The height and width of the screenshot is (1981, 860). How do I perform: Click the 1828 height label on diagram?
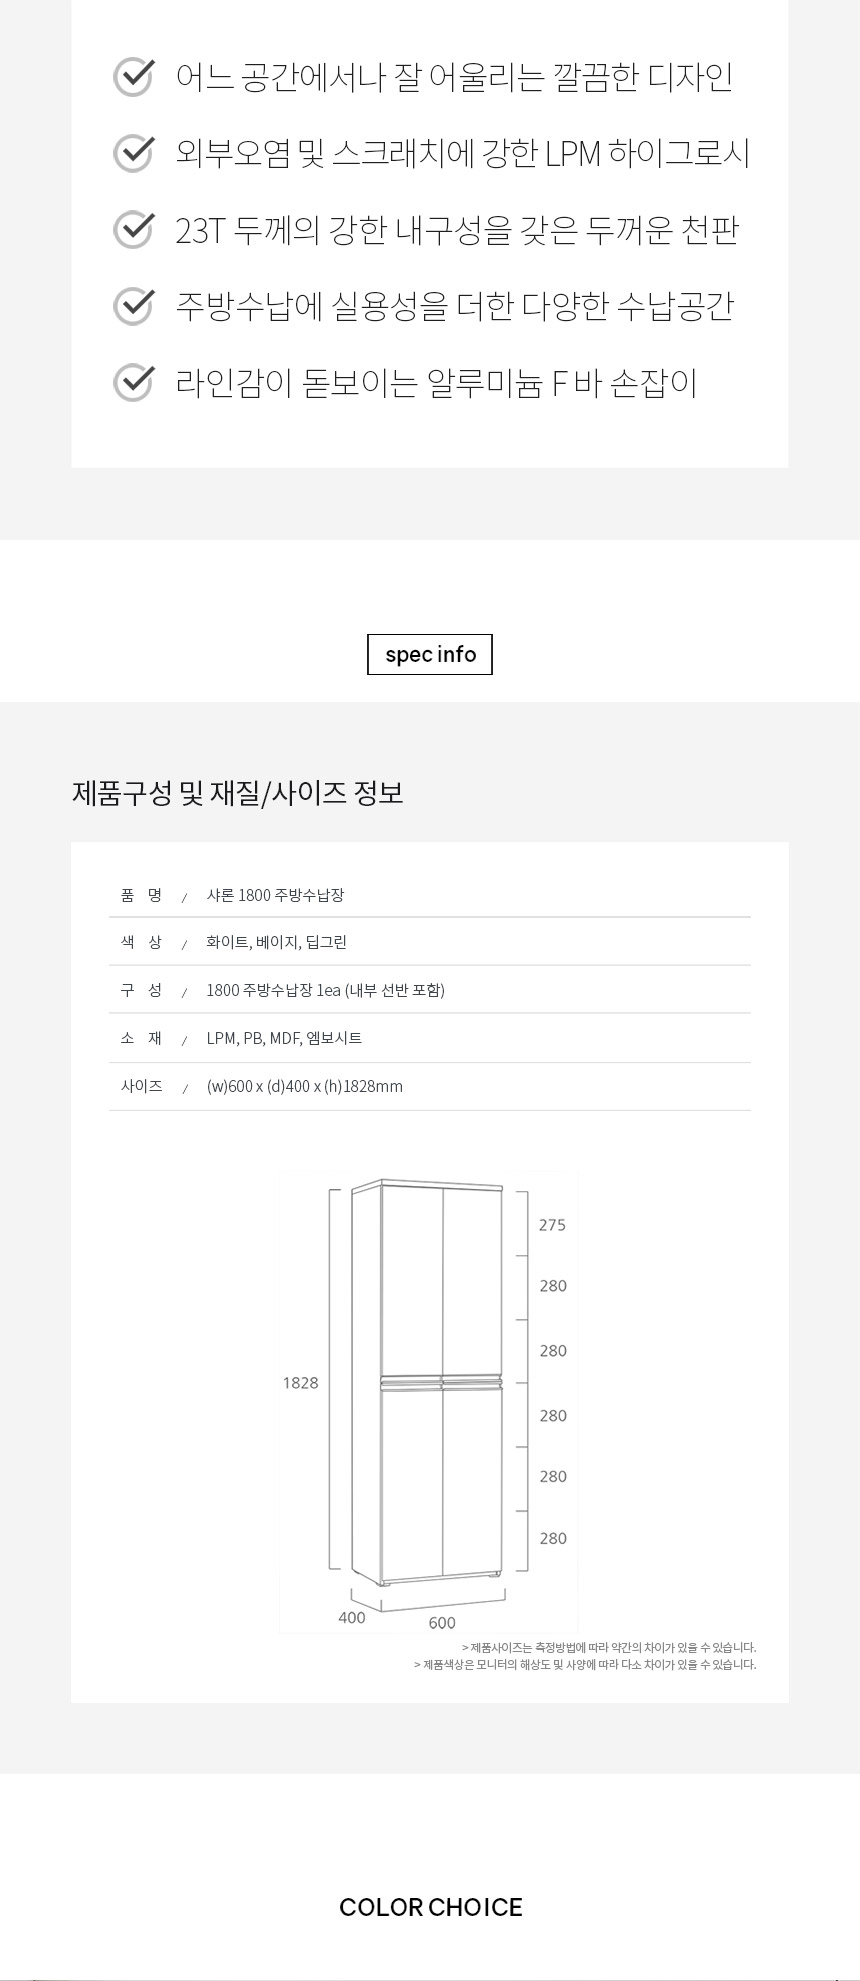300,1383
